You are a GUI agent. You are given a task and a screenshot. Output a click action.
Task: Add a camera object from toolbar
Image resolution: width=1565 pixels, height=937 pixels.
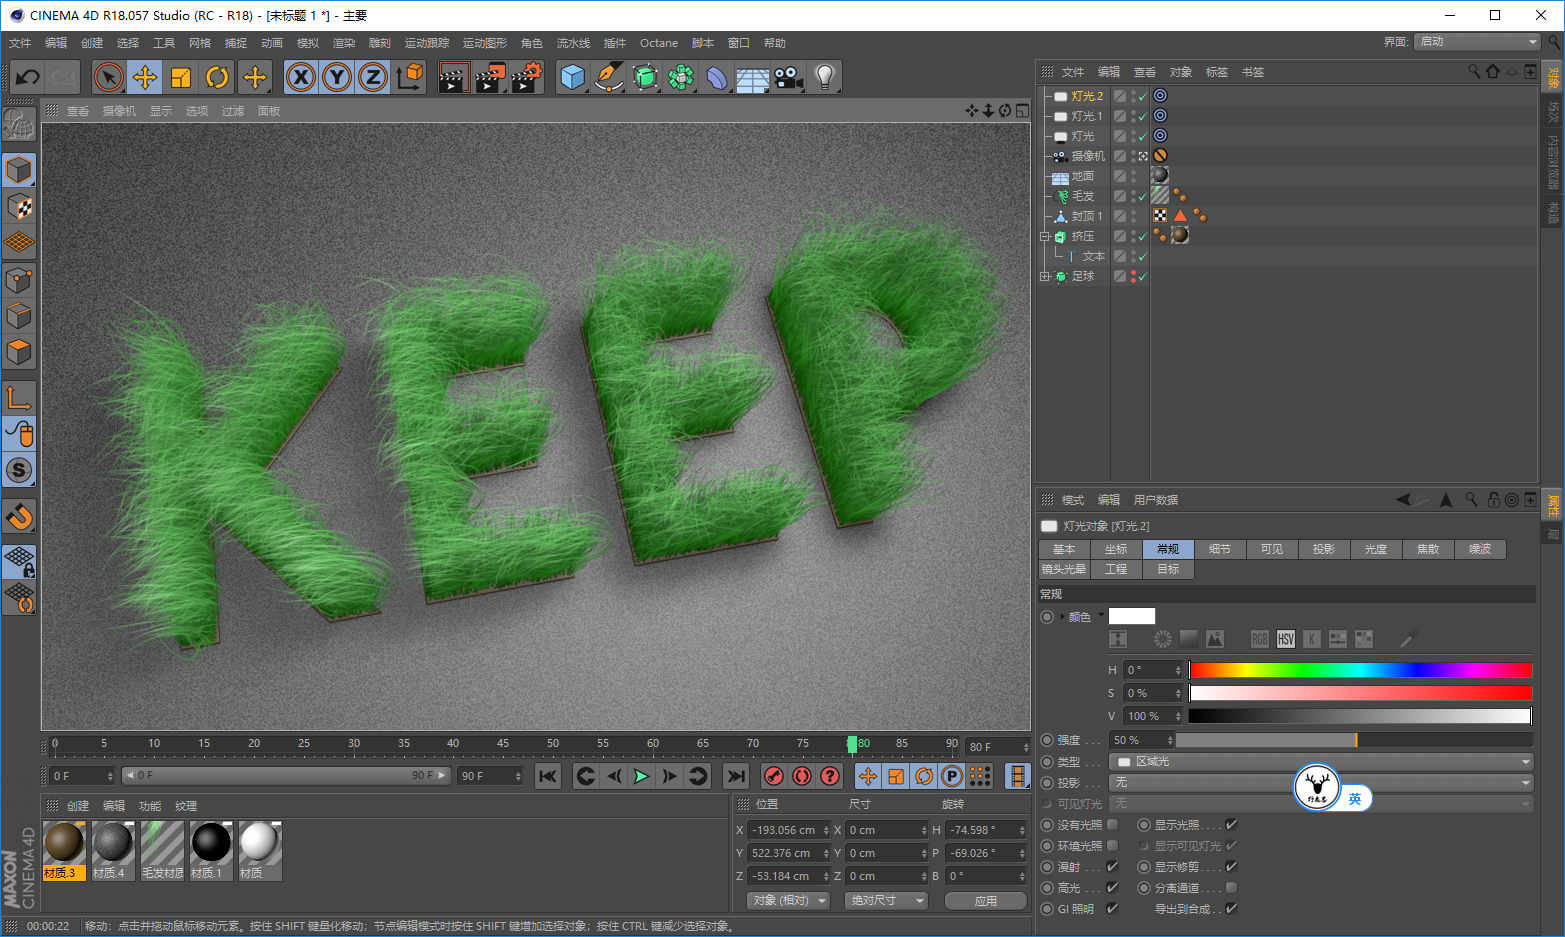pos(789,77)
